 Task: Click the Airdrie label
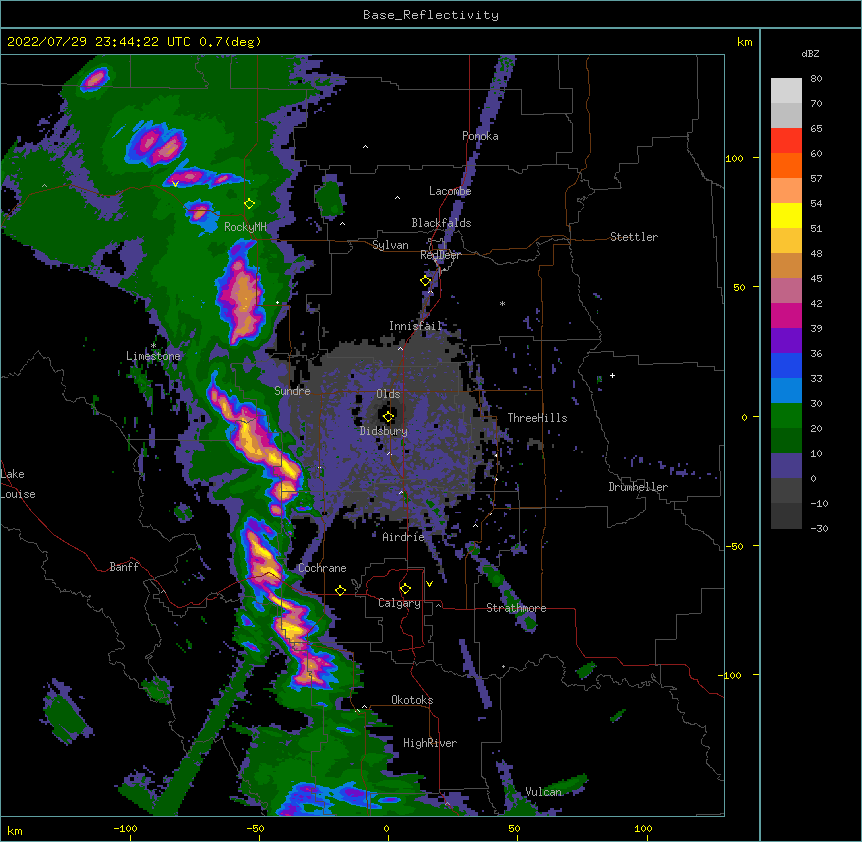point(404,537)
